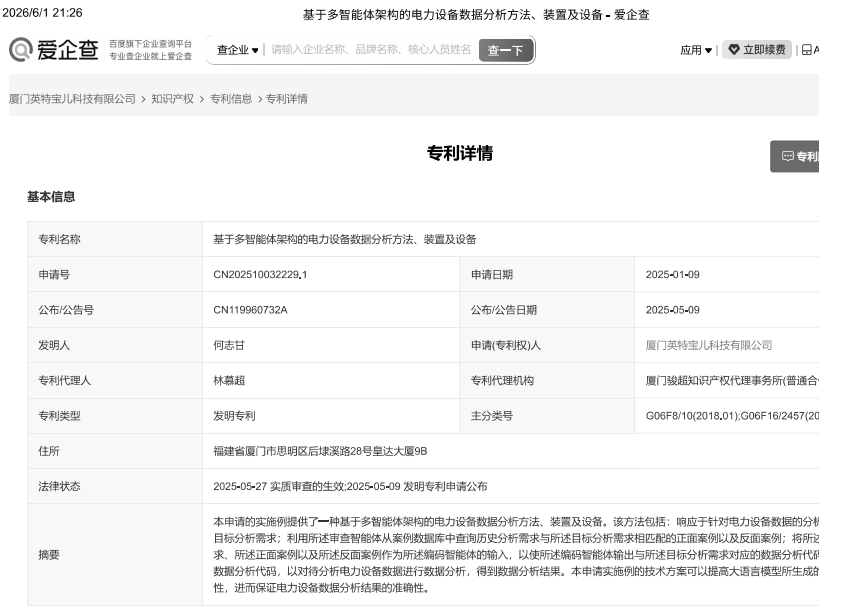Image resolution: width=842 pixels, height=611 pixels.
Task: Select patent name cell value text
Action: point(345,239)
